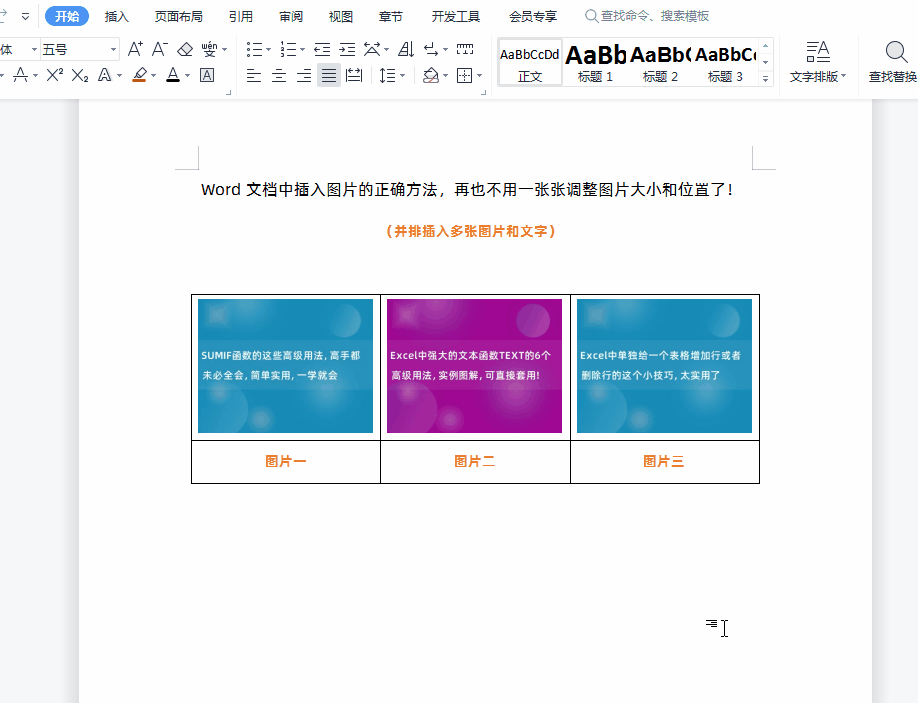
Task: Center align text
Action: coord(279,75)
